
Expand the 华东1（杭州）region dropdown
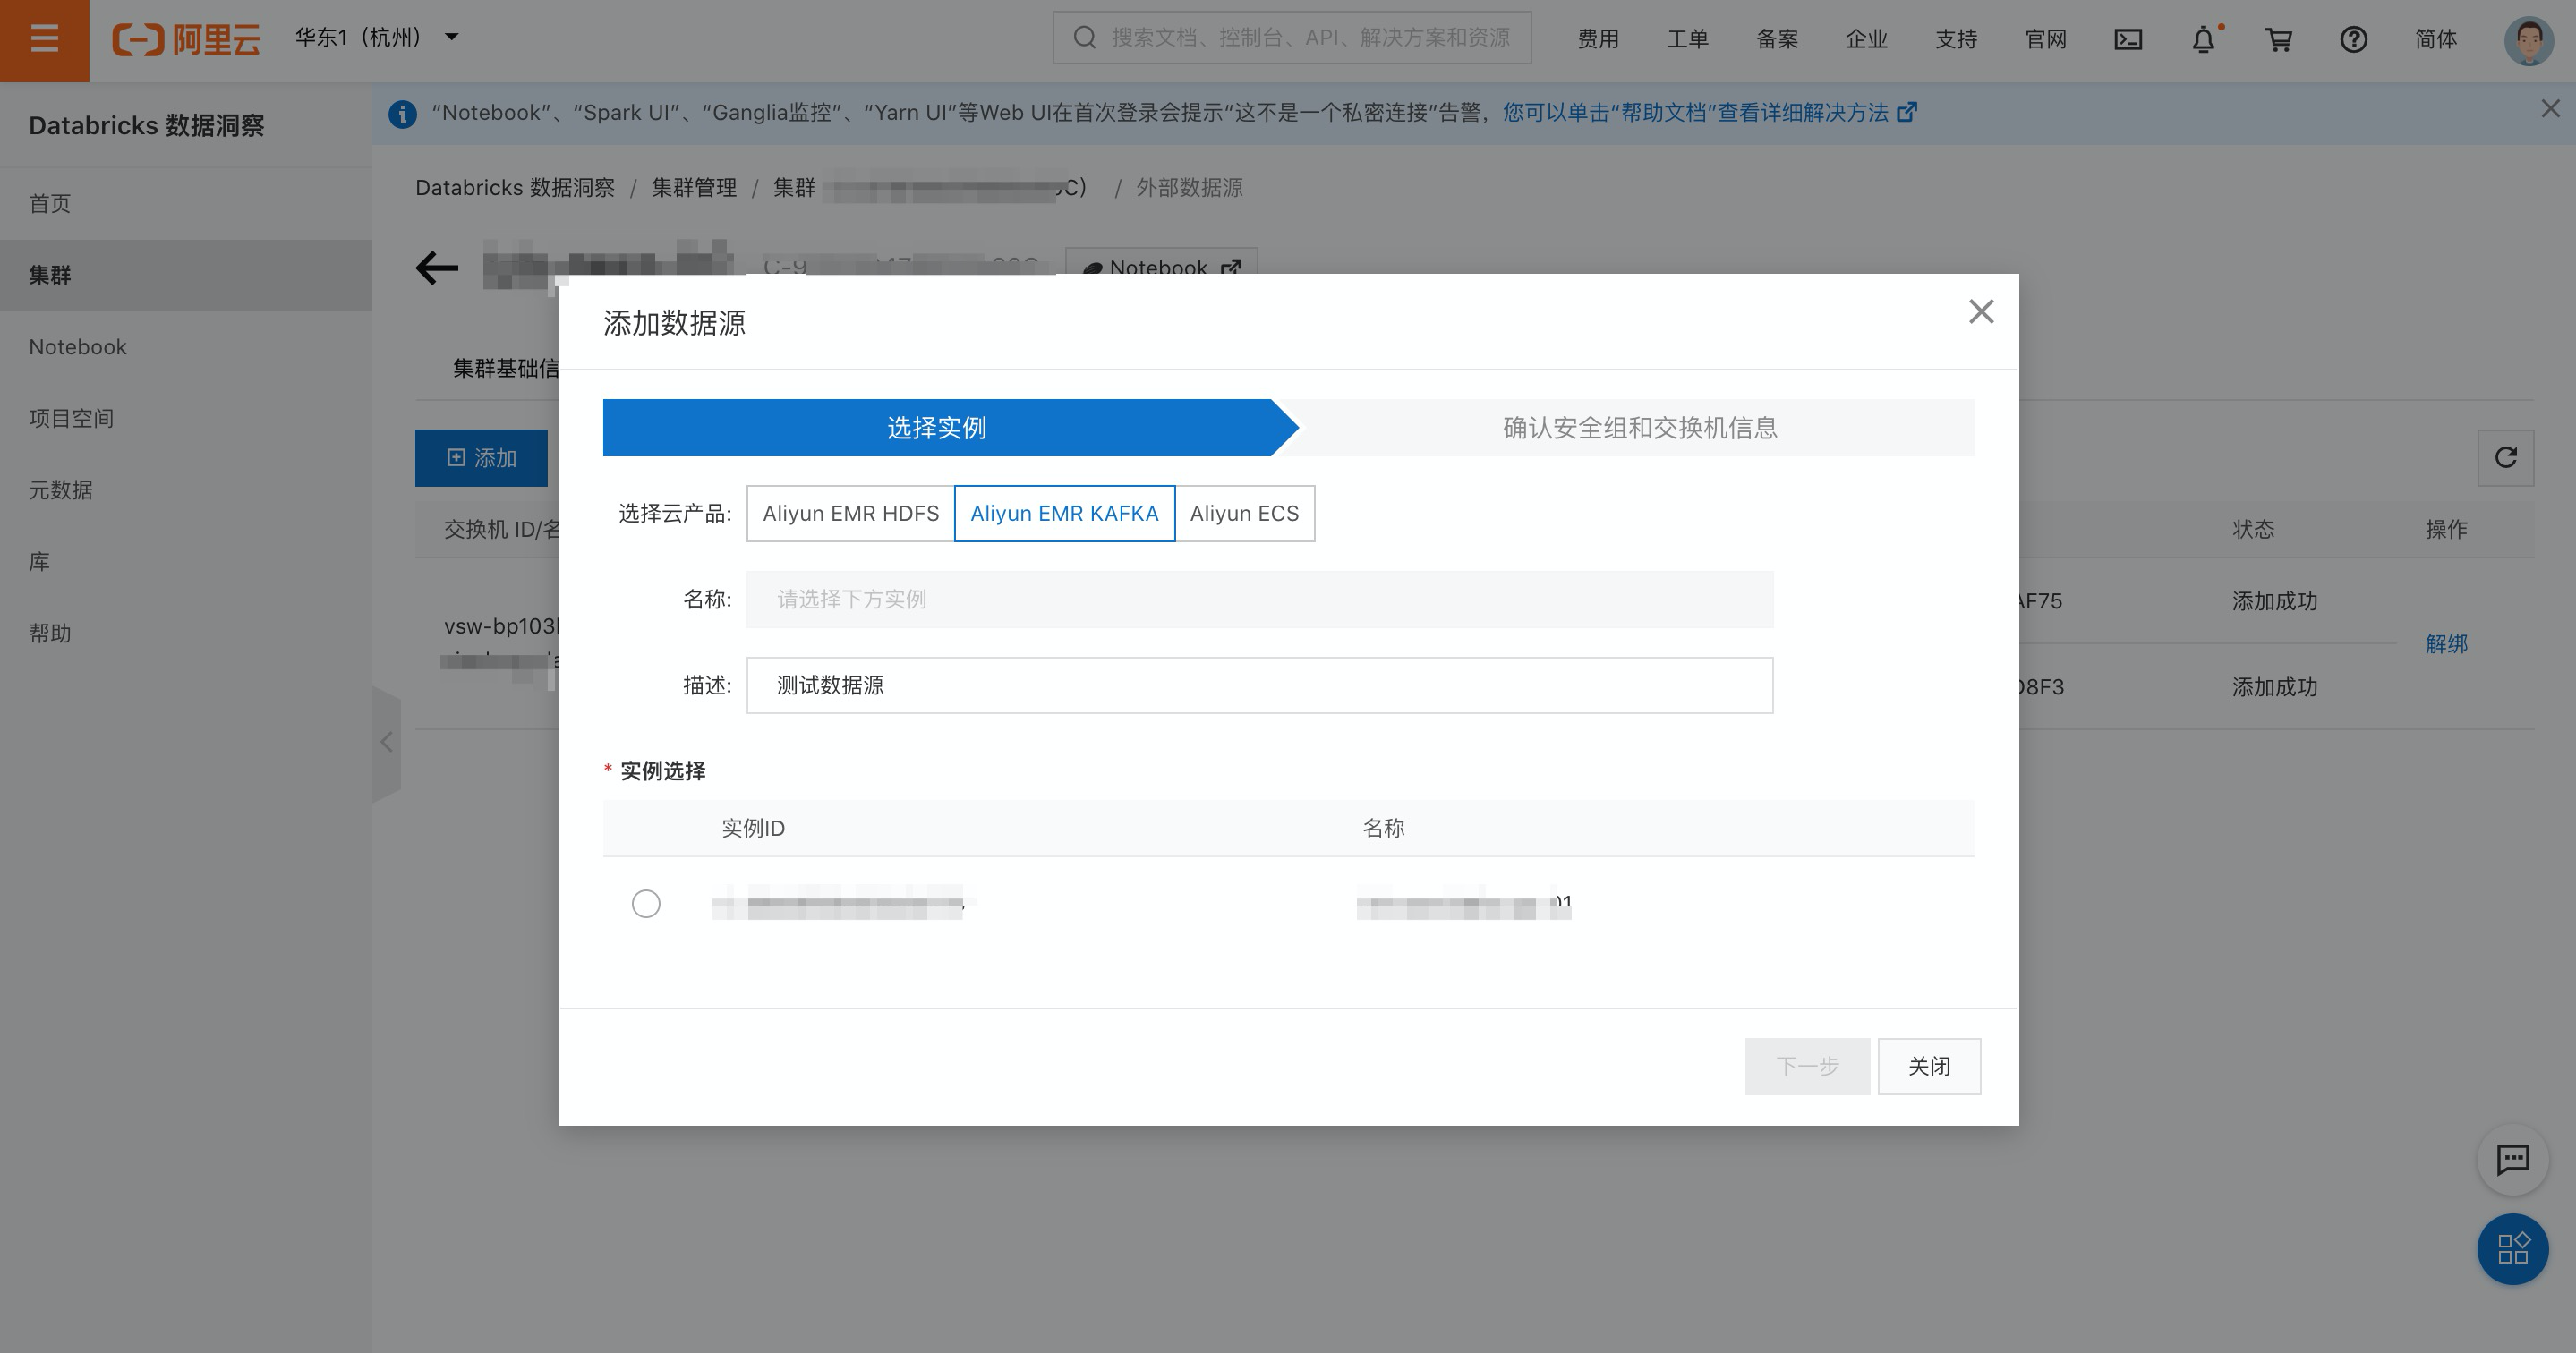tap(377, 38)
